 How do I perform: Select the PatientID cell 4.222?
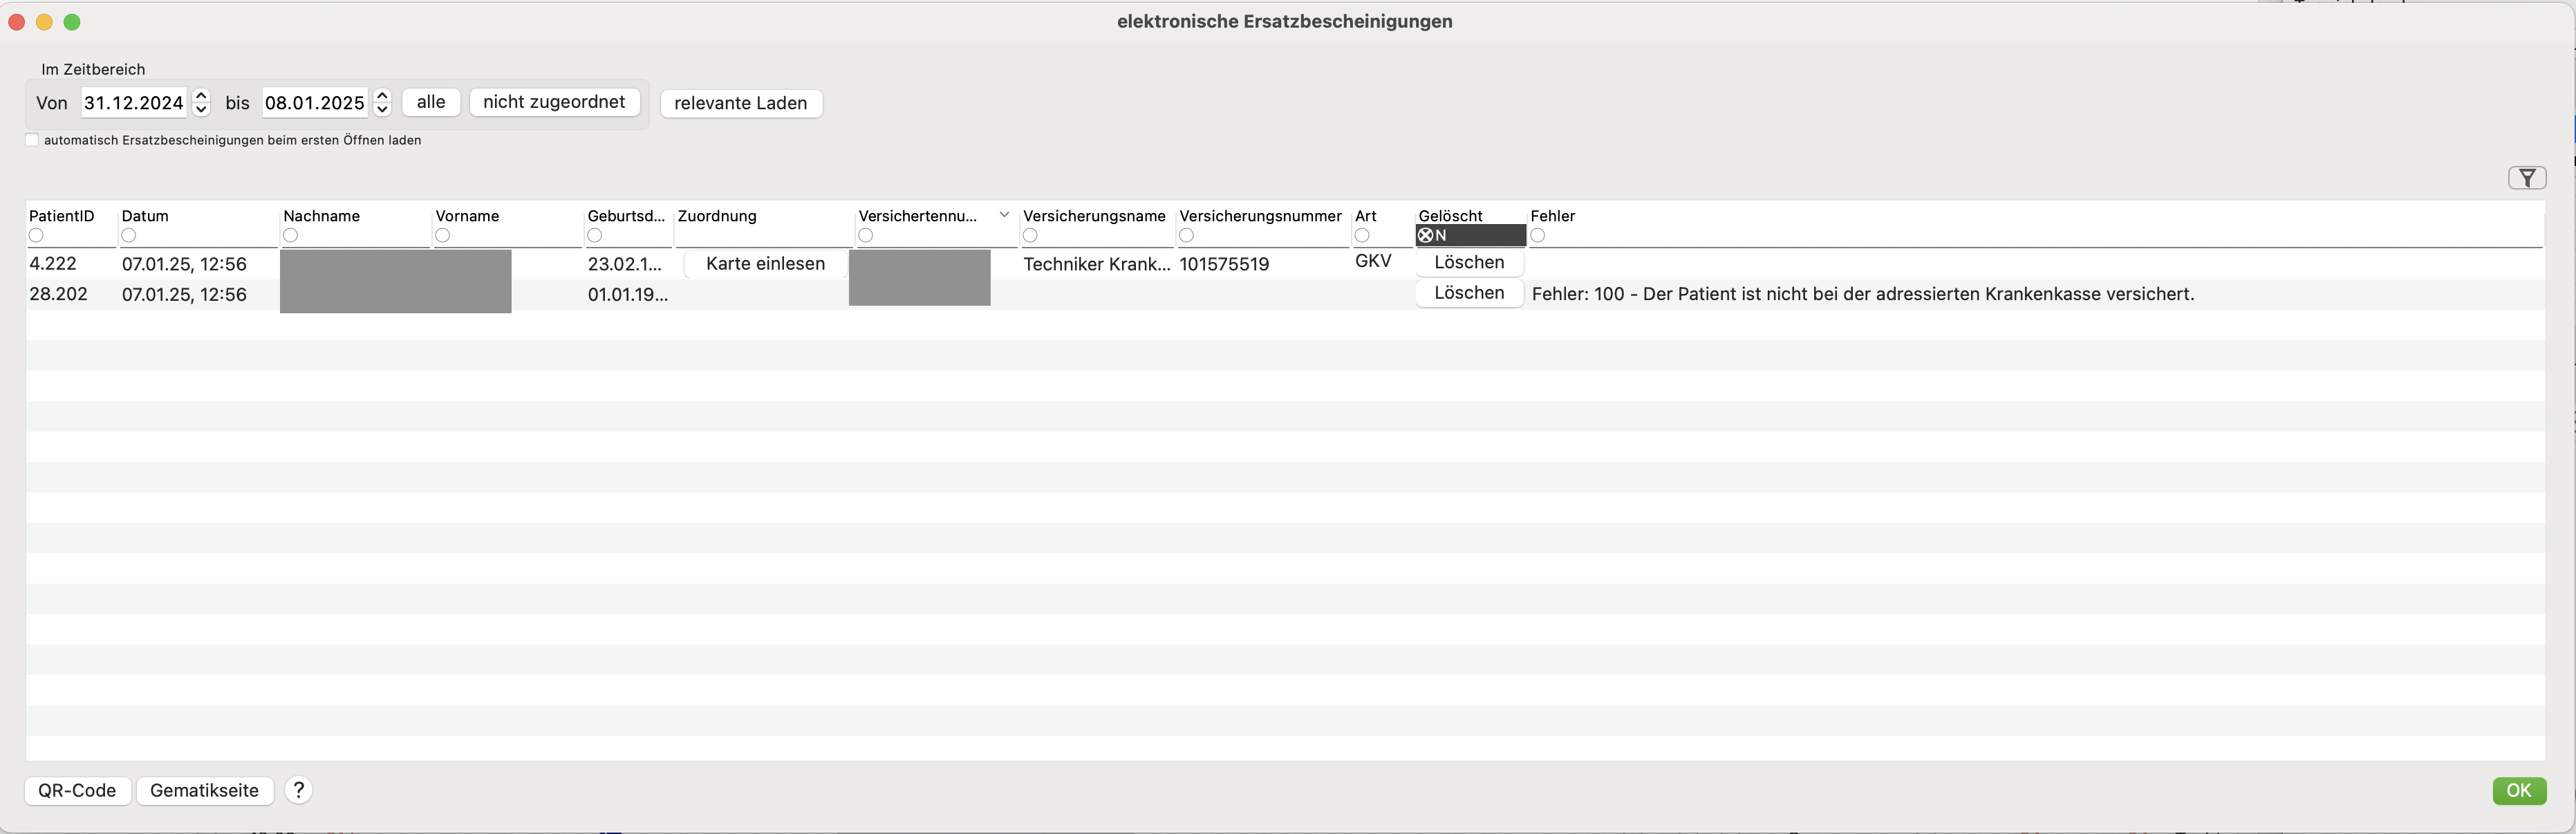53,263
